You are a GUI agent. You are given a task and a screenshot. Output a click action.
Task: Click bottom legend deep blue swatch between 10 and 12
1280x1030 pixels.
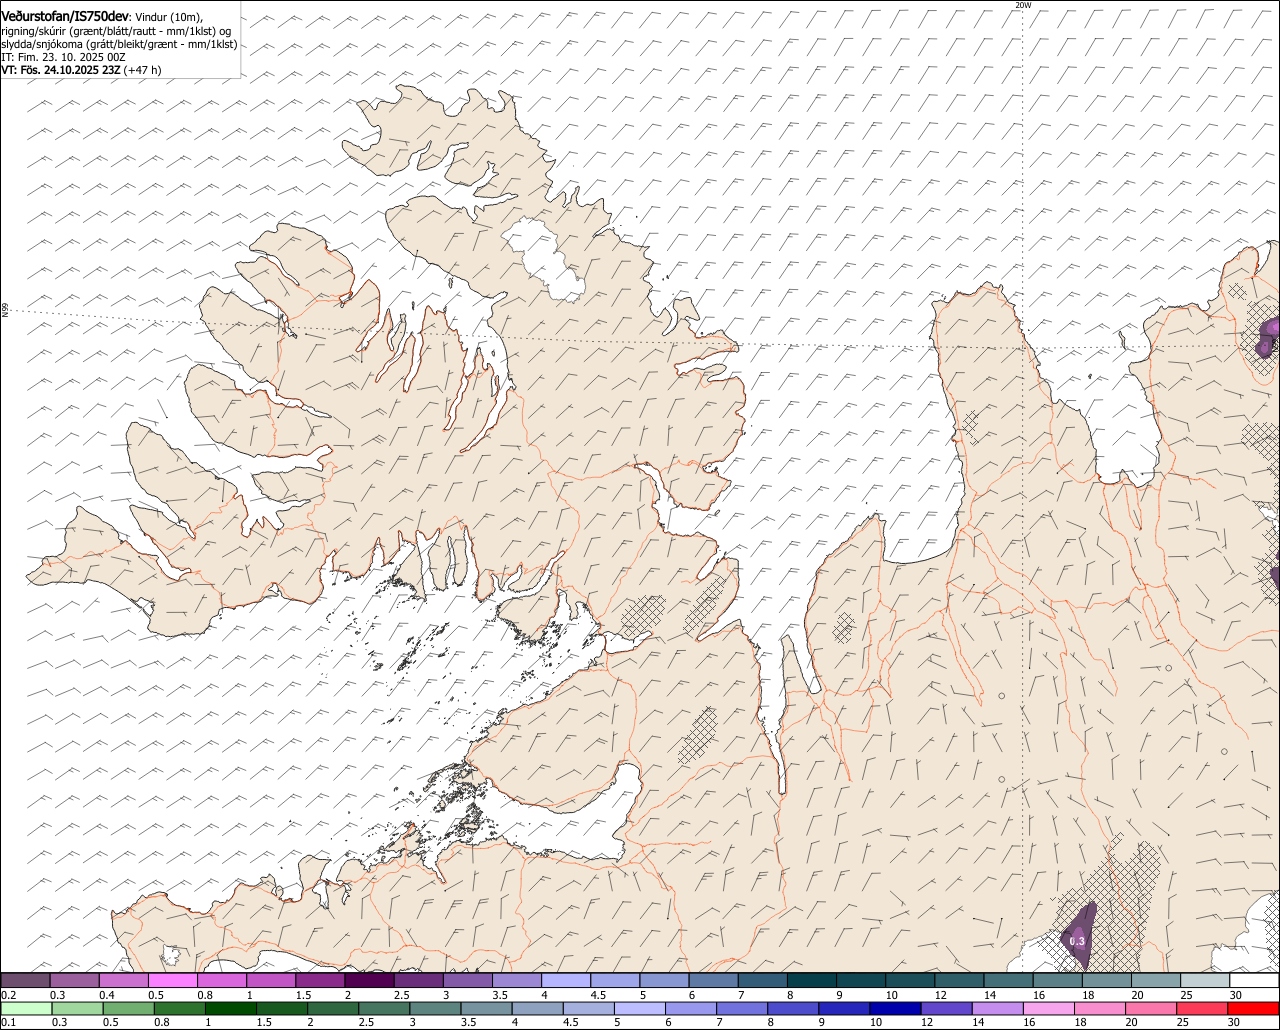[896, 1009]
